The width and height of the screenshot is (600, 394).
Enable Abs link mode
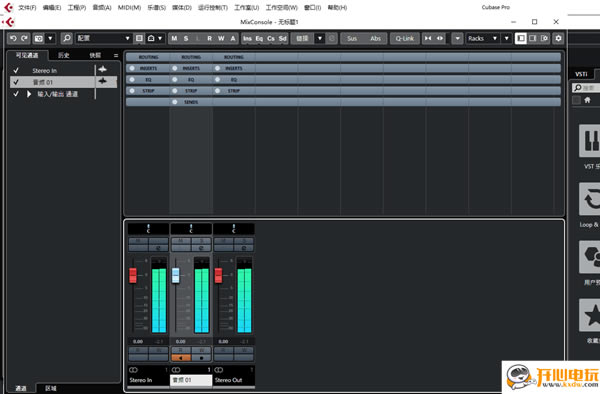(x=375, y=38)
